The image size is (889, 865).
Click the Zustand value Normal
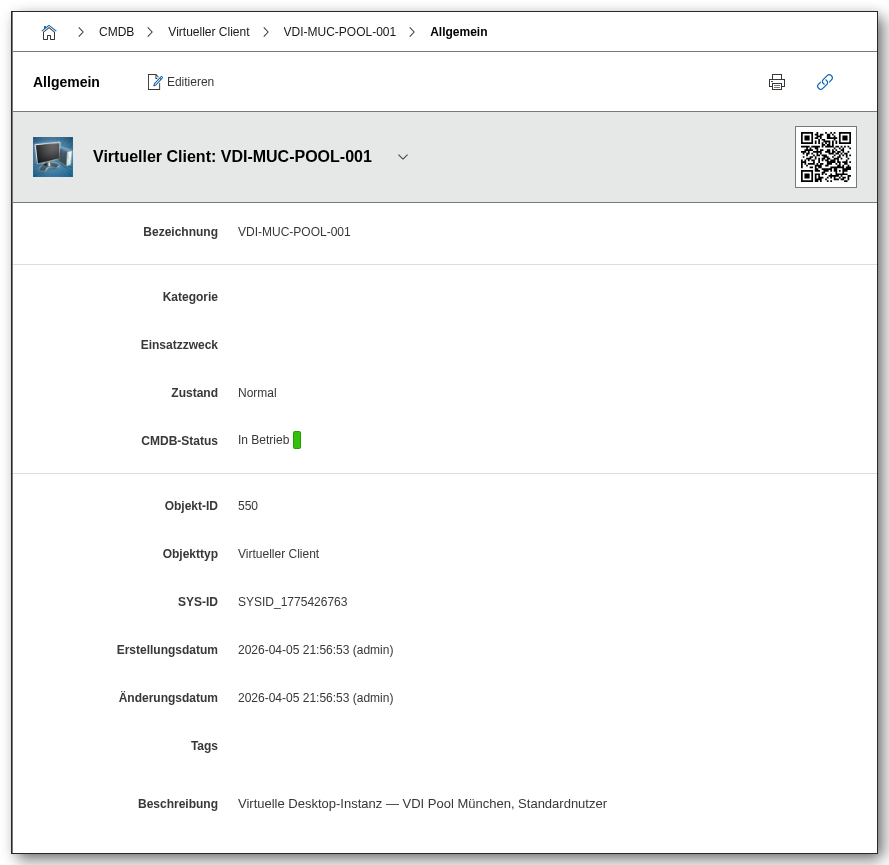click(x=256, y=392)
